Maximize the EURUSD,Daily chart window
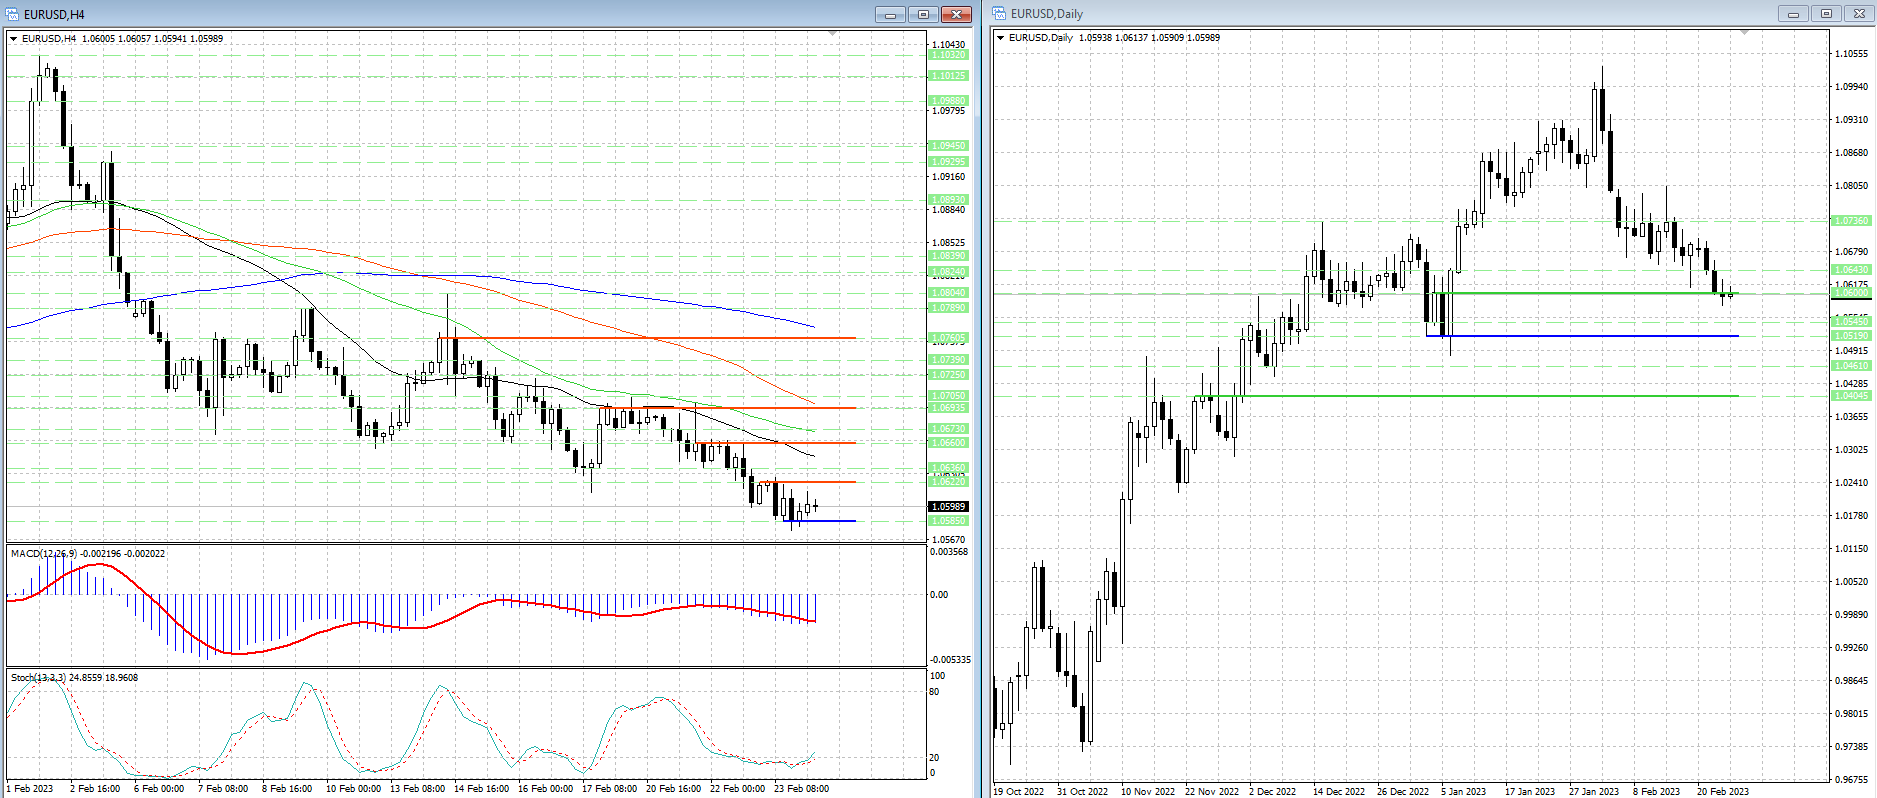1877x798 pixels. coord(1826,14)
